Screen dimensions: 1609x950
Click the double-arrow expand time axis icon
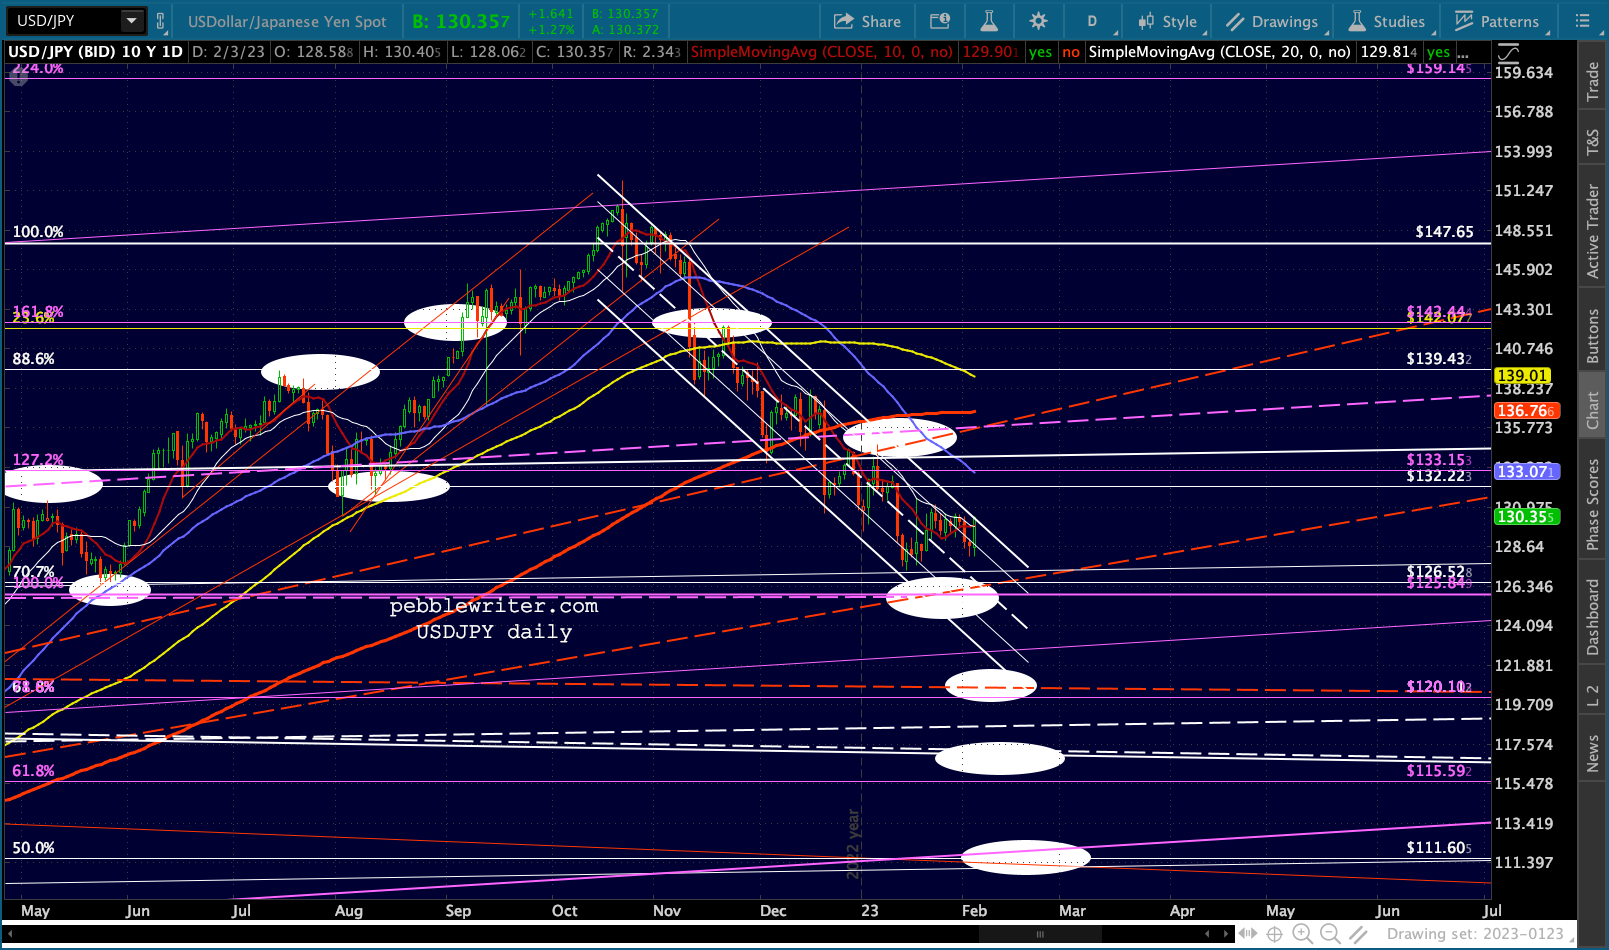coord(1247,934)
